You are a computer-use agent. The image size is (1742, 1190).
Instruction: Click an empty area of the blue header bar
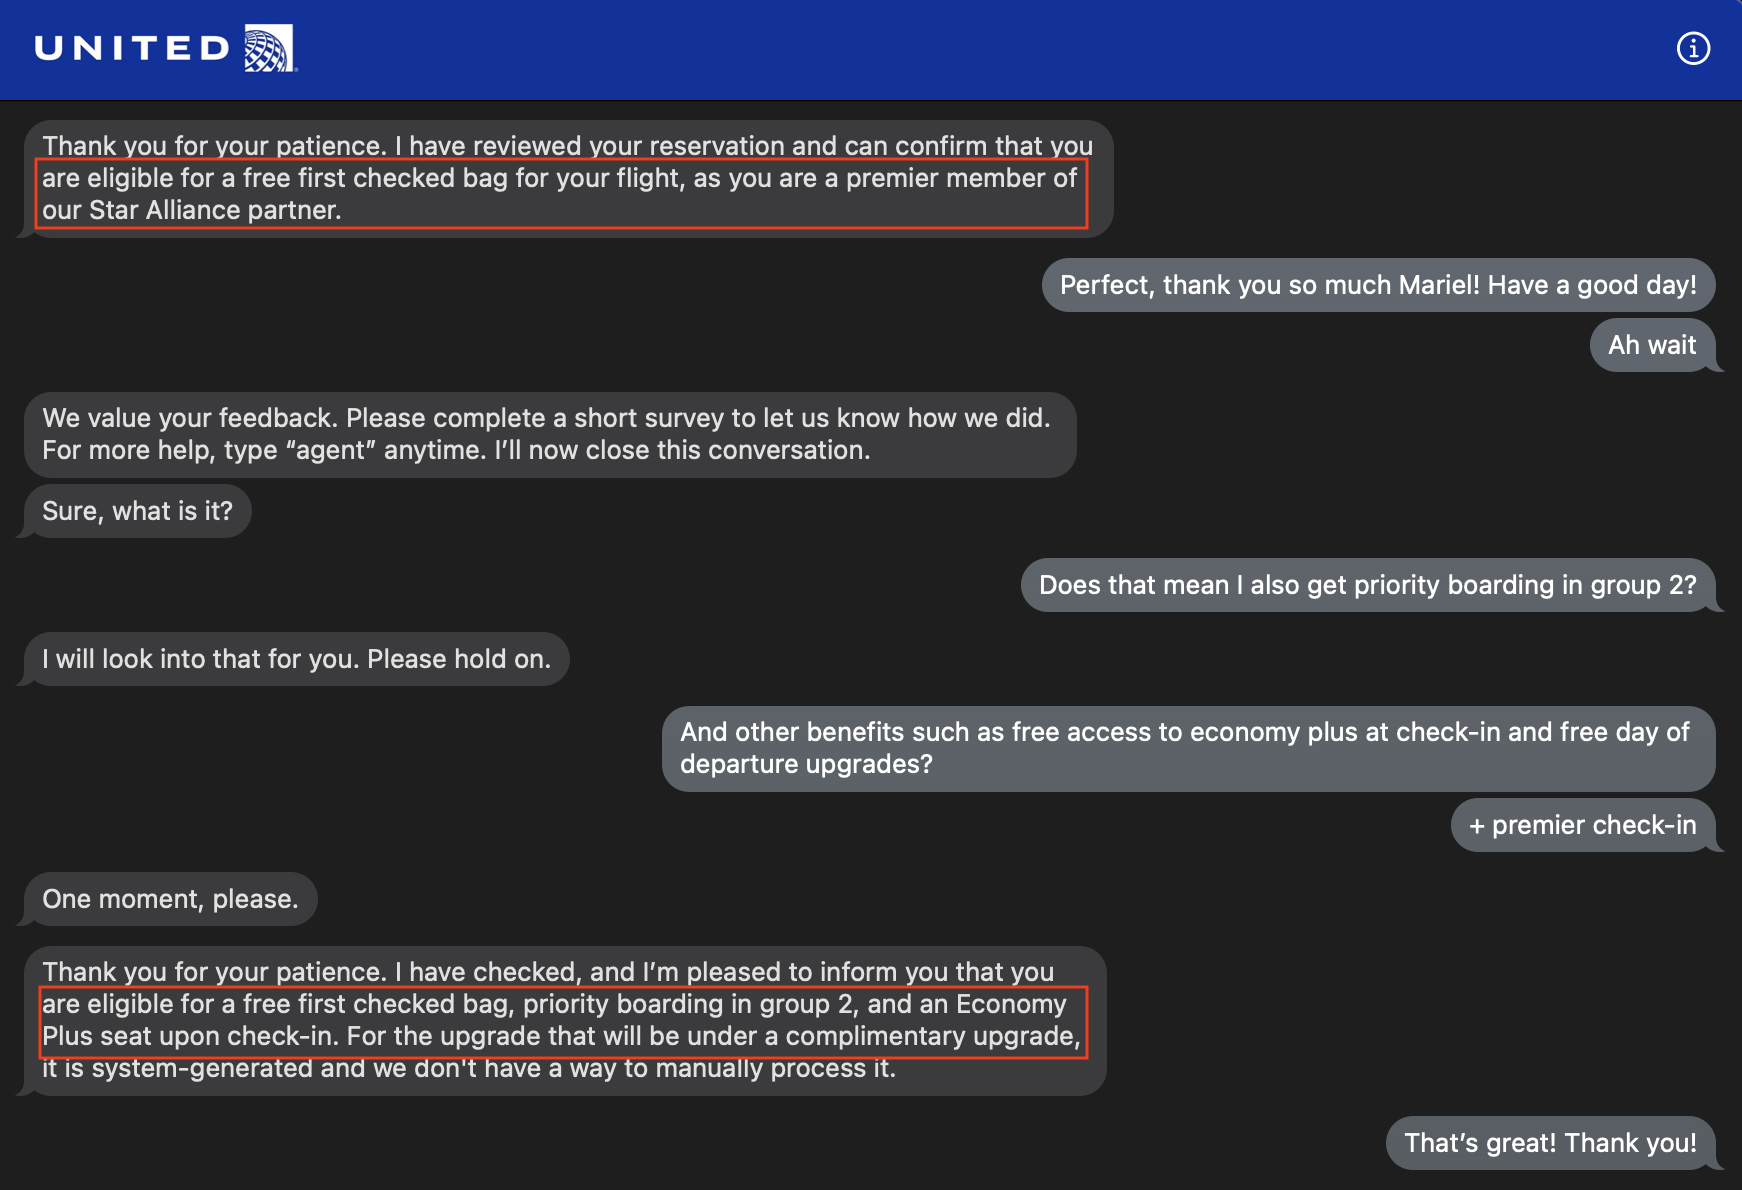(x=900, y=48)
